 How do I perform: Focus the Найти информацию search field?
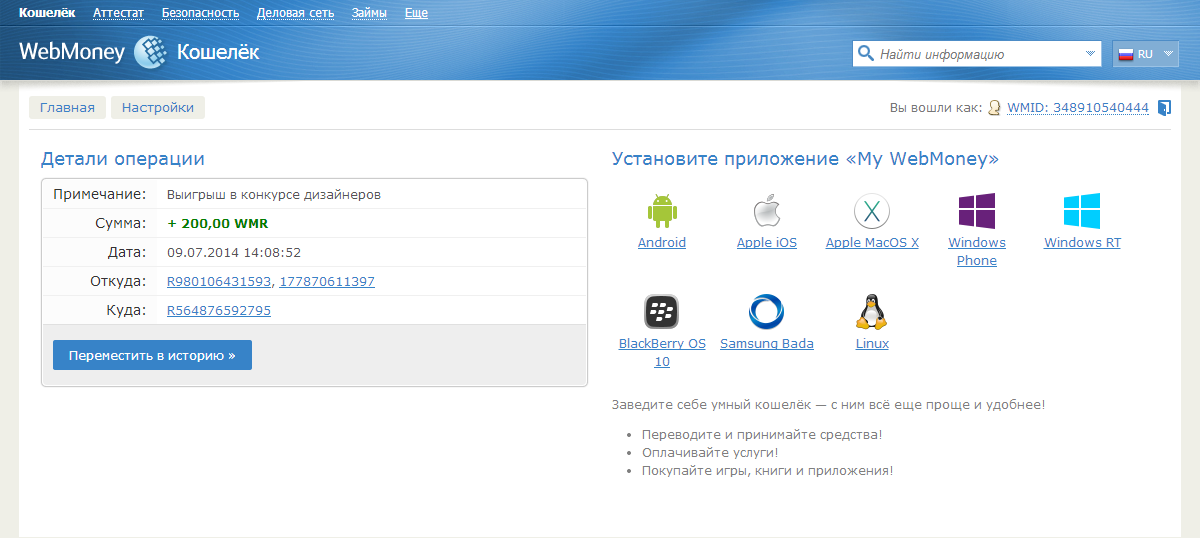pyautogui.click(x=977, y=54)
